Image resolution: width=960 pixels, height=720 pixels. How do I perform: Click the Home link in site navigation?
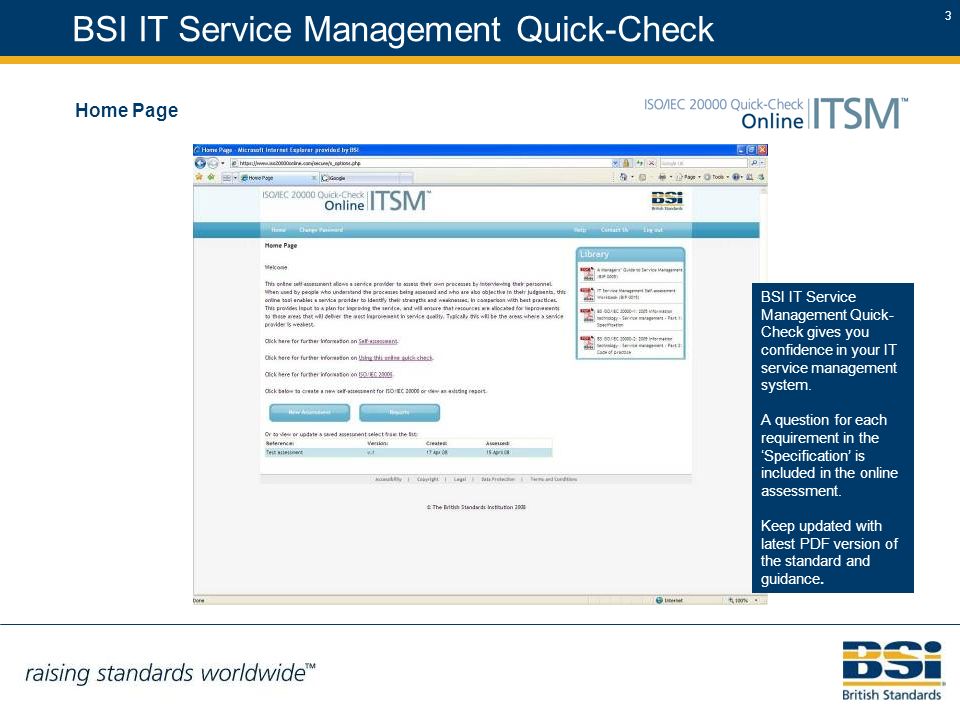pyautogui.click(x=279, y=230)
